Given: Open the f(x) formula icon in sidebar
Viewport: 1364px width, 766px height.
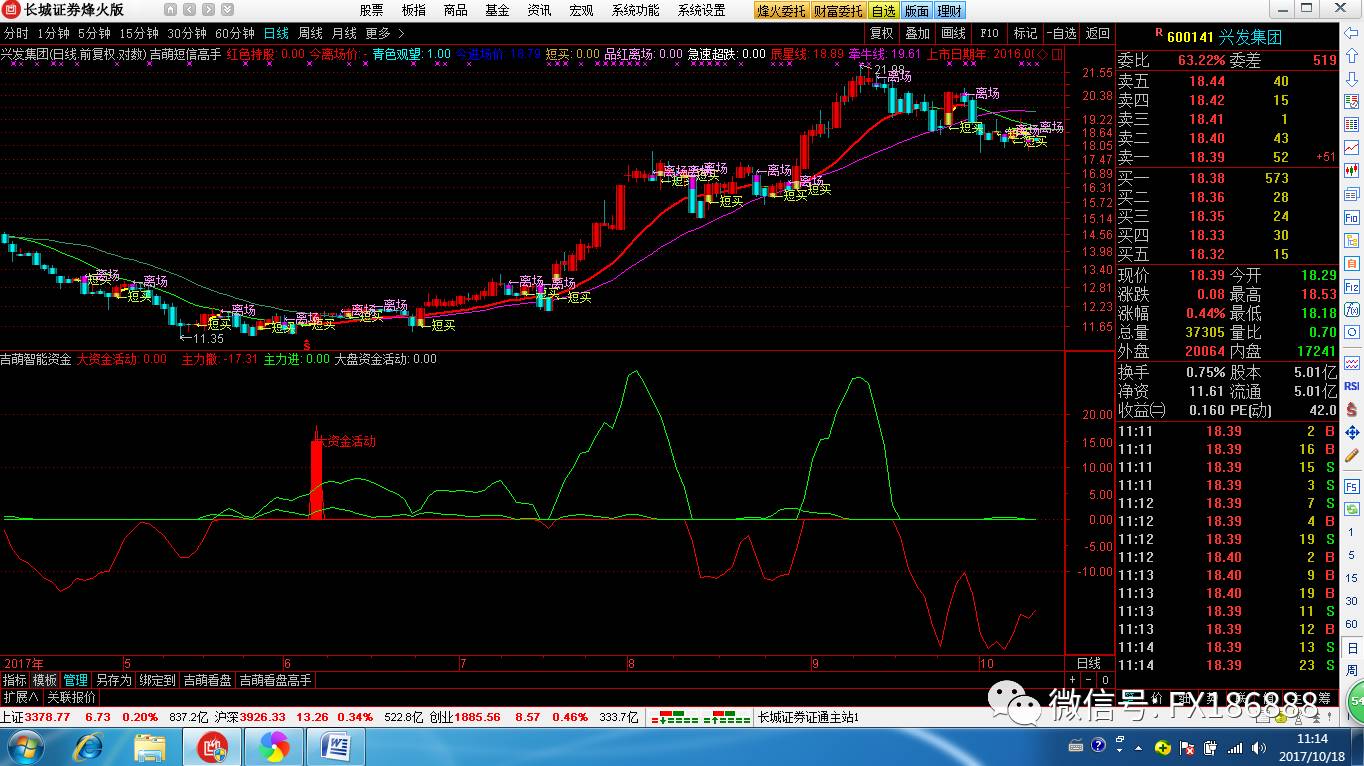Looking at the screenshot, I should (x=1351, y=309).
